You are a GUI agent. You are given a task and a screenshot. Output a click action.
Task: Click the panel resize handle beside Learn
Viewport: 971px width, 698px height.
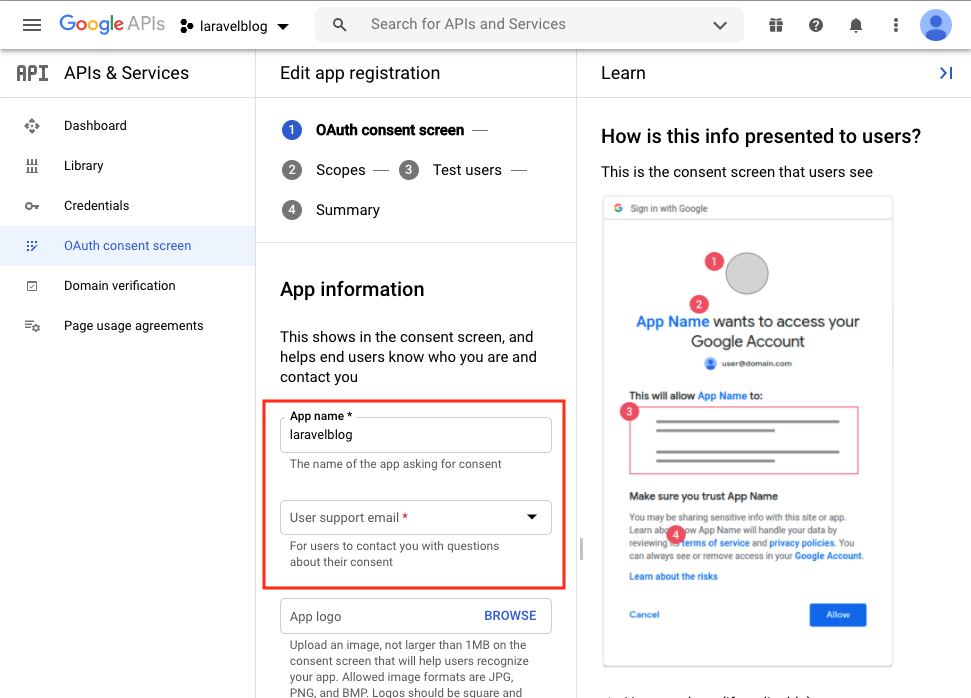581,549
